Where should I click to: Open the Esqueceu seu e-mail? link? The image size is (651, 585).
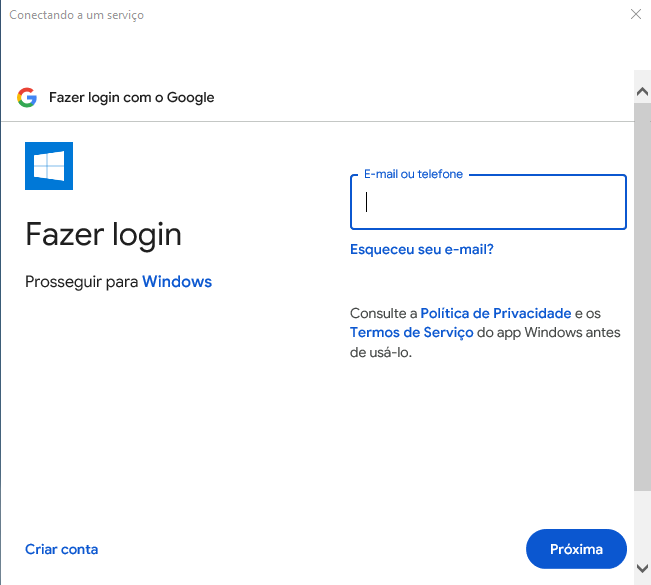click(421, 250)
